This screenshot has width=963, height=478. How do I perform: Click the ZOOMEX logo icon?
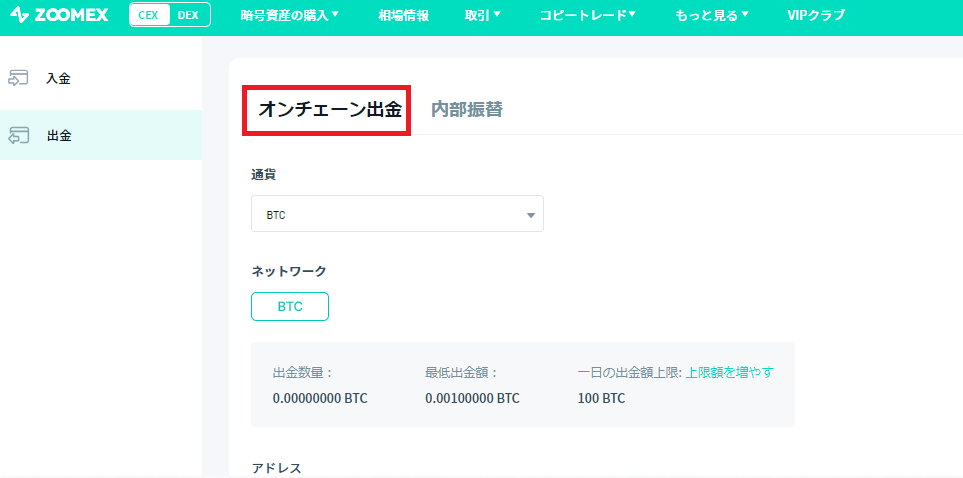(19, 15)
